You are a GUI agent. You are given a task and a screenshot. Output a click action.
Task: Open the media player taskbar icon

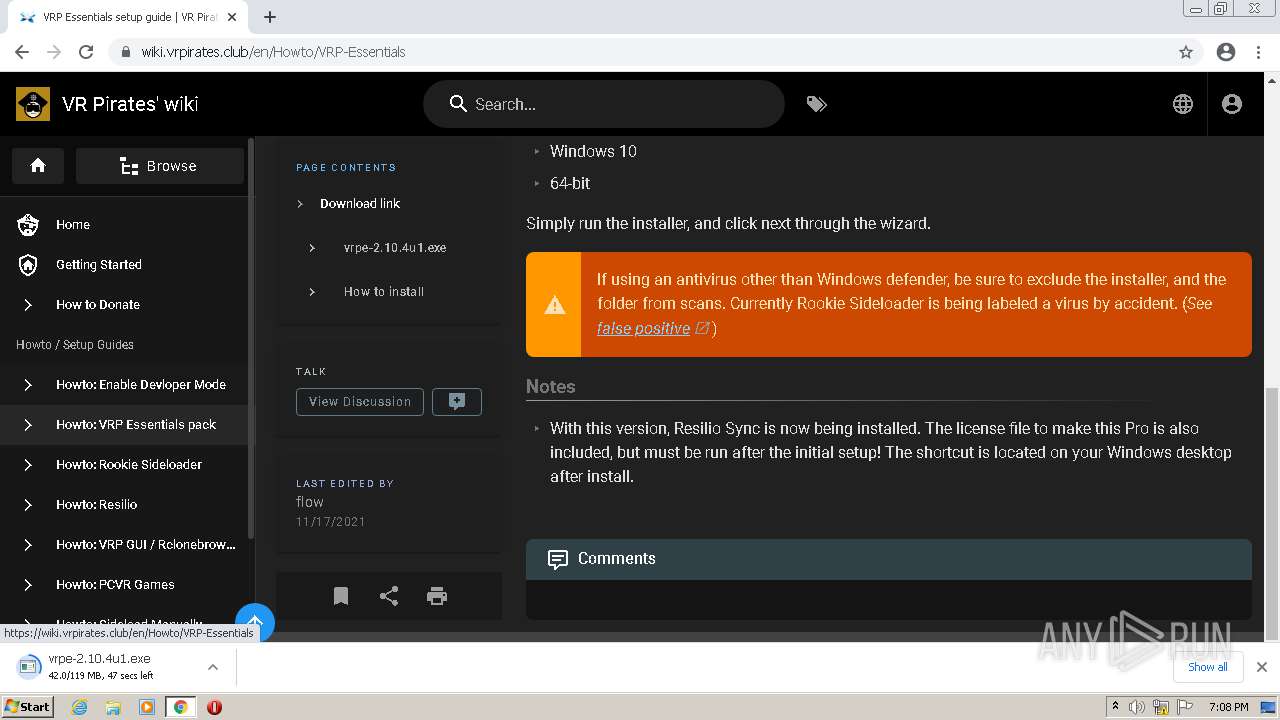(147, 707)
